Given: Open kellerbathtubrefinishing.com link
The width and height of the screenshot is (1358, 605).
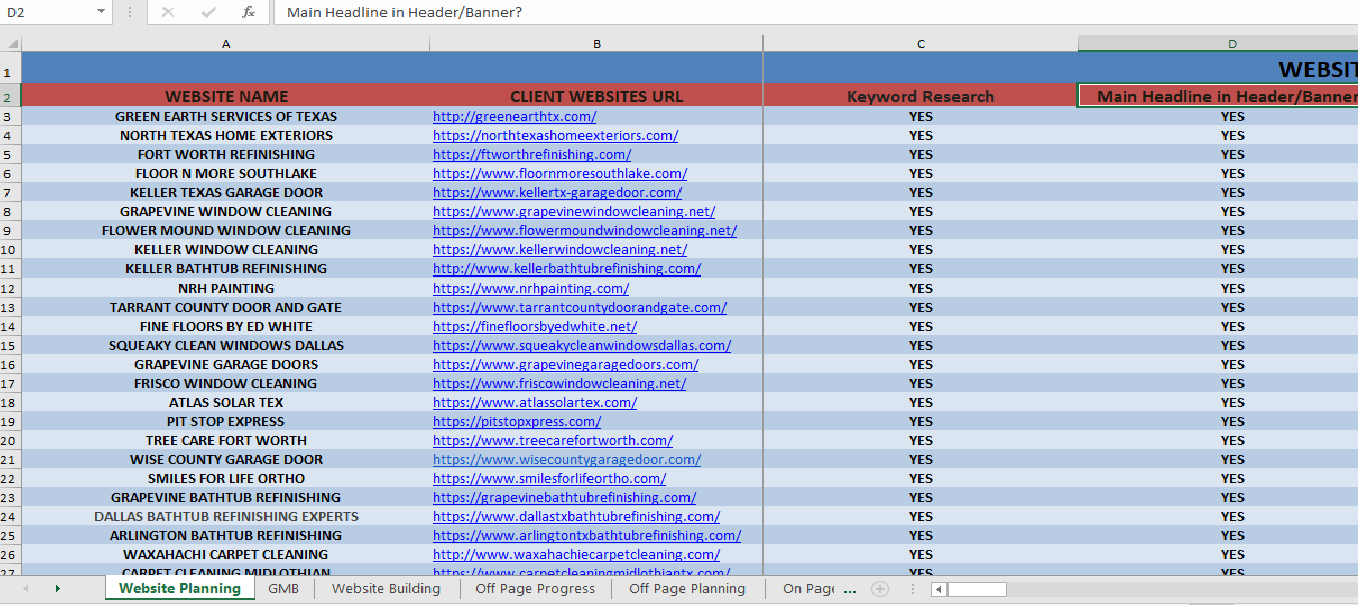Looking at the screenshot, I should [x=567, y=268].
